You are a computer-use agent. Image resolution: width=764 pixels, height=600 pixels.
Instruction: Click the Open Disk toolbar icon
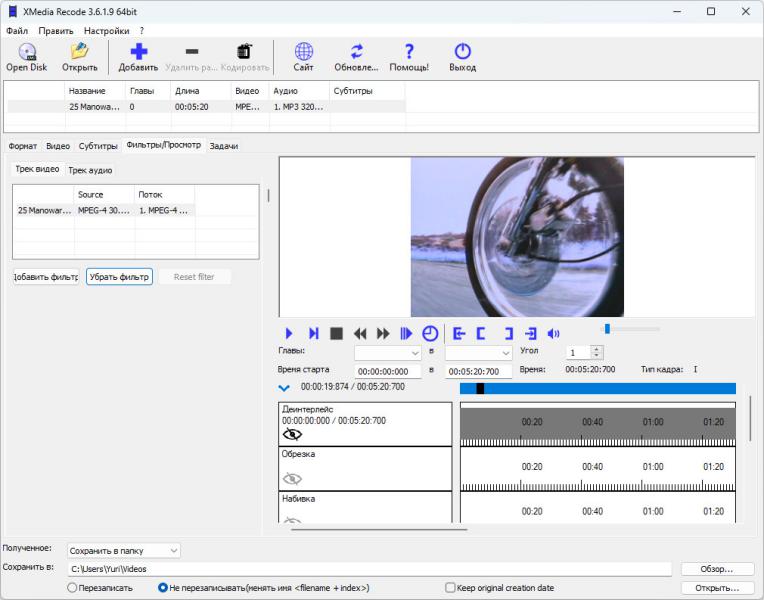(27, 52)
